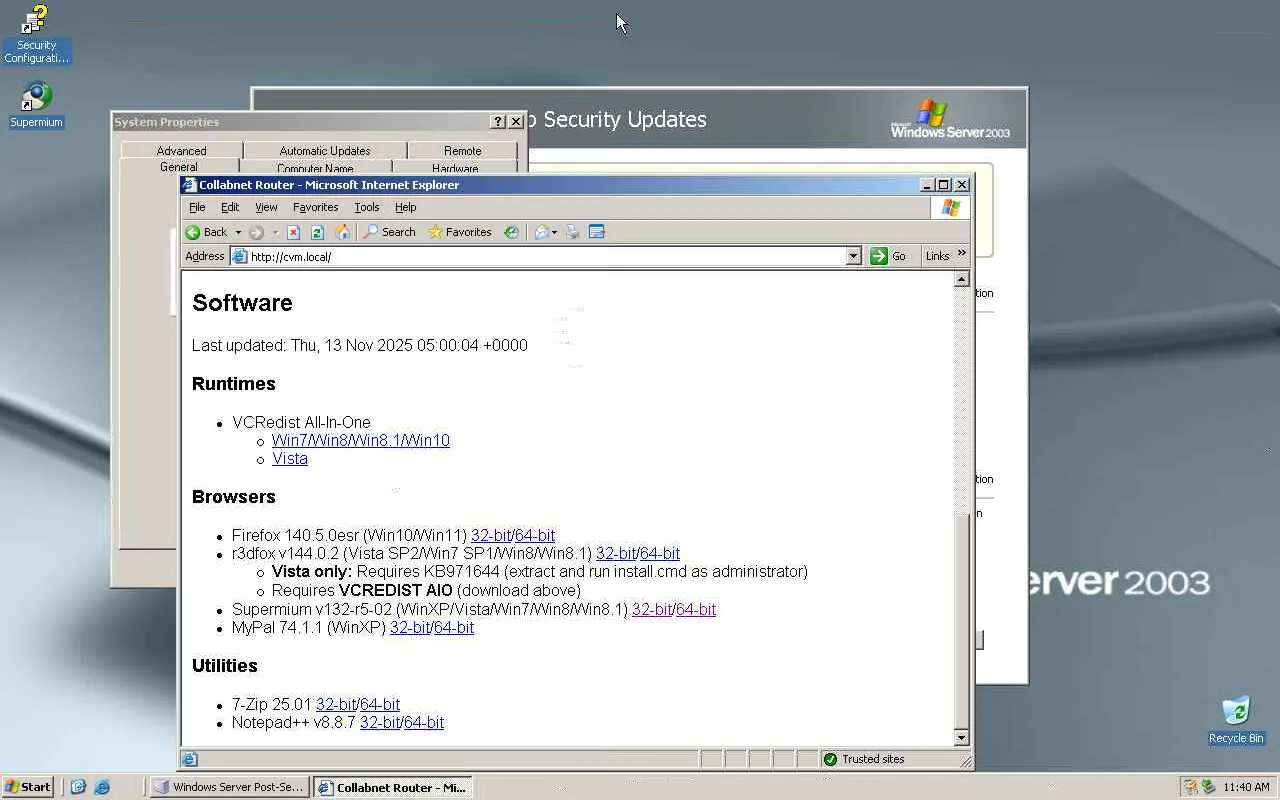1280x800 pixels.
Task: Go back using the Back arrow button
Action: [x=207, y=232]
